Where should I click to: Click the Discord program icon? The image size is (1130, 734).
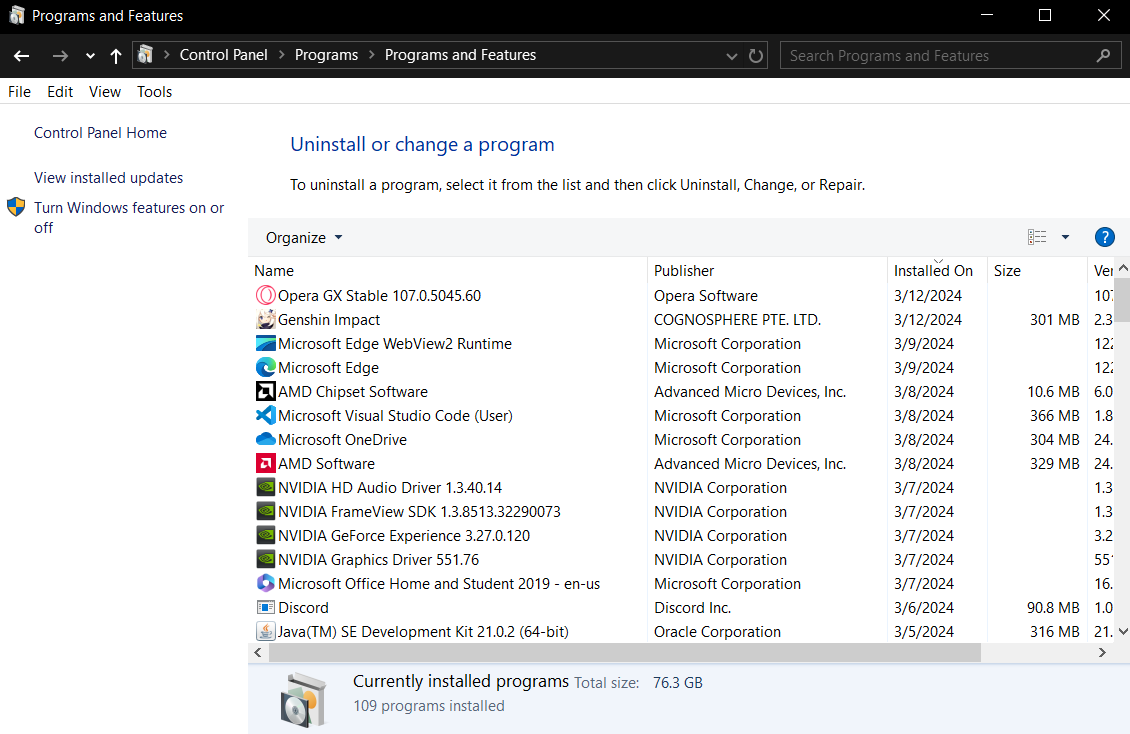click(x=265, y=607)
